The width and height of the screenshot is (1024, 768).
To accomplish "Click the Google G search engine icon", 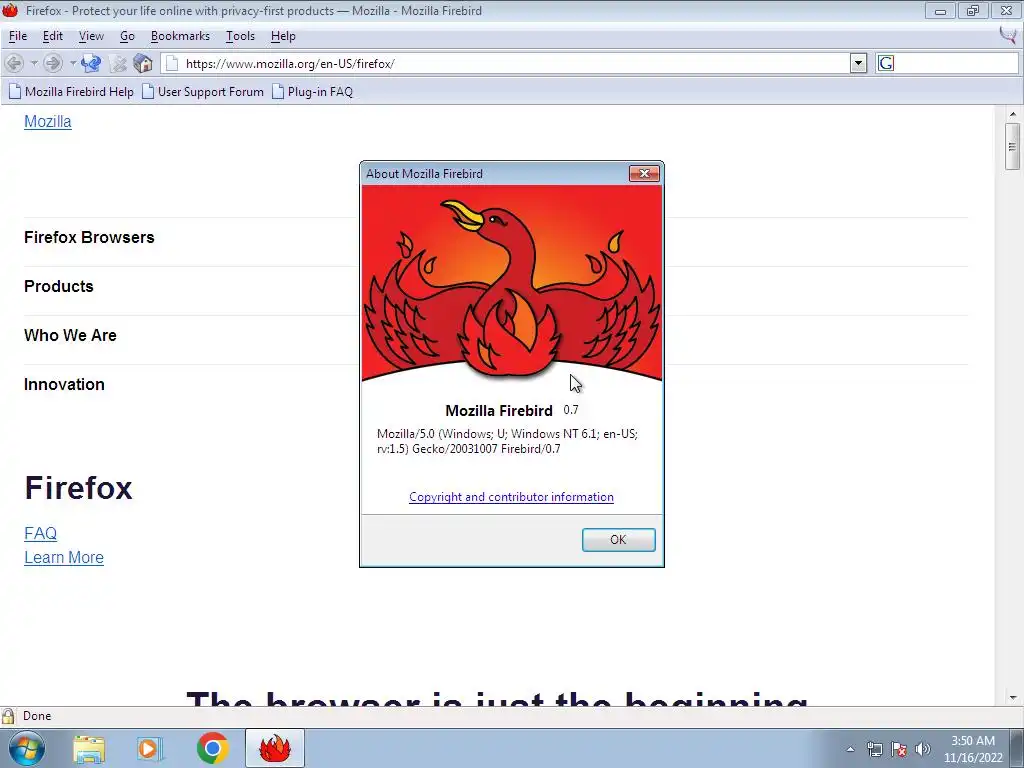I will [x=886, y=63].
